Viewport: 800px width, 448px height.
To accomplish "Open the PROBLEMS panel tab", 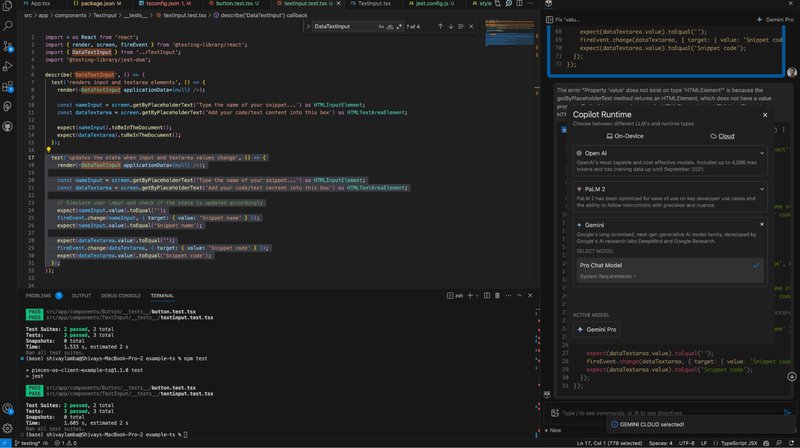I will (x=39, y=296).
